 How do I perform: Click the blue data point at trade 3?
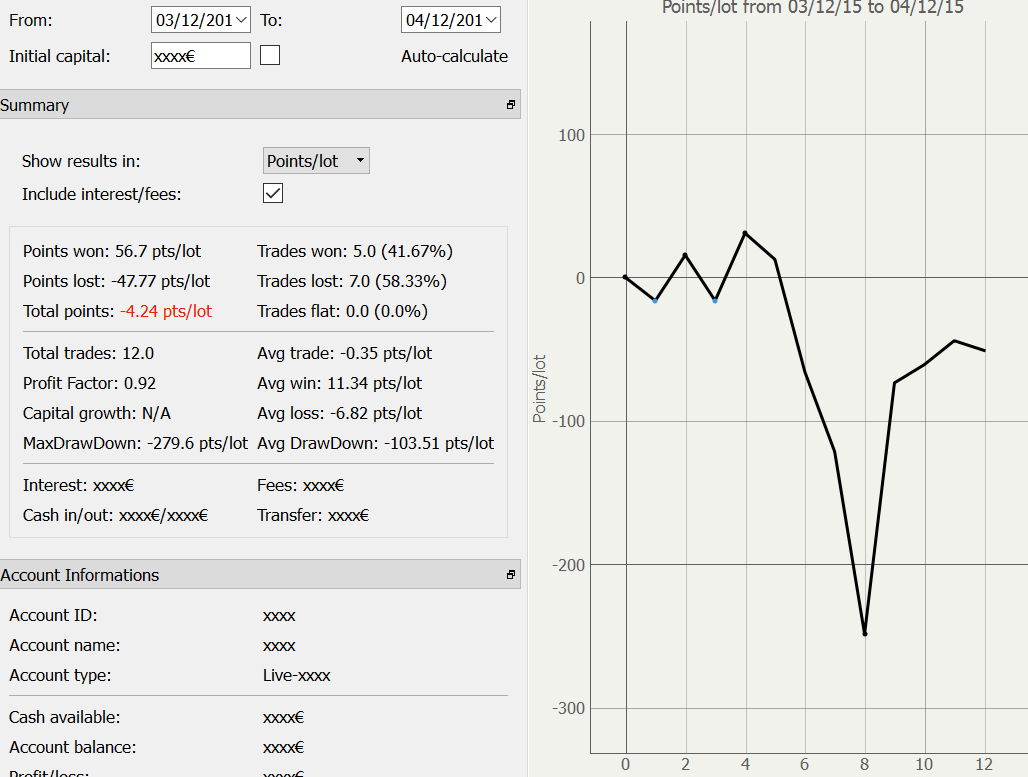click(715, 300)
